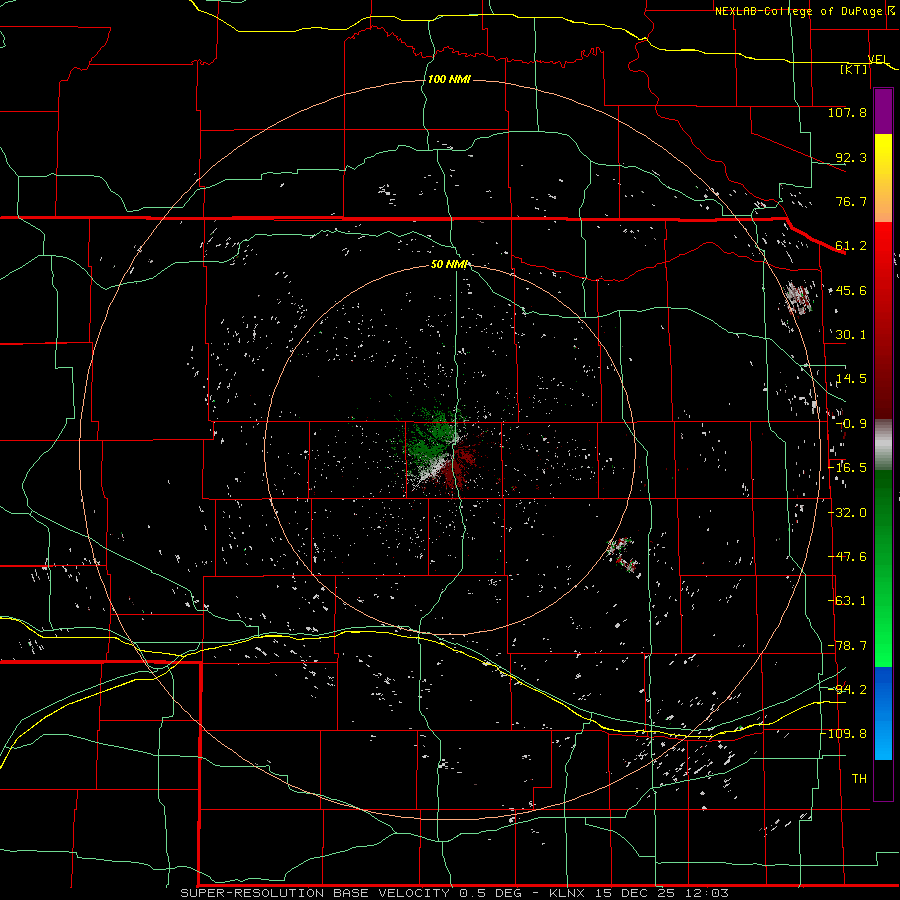Select the -78.7 scale value
The height and width of the screenshot is (900, 900).
pyautogui.click(x=847, y=646)
